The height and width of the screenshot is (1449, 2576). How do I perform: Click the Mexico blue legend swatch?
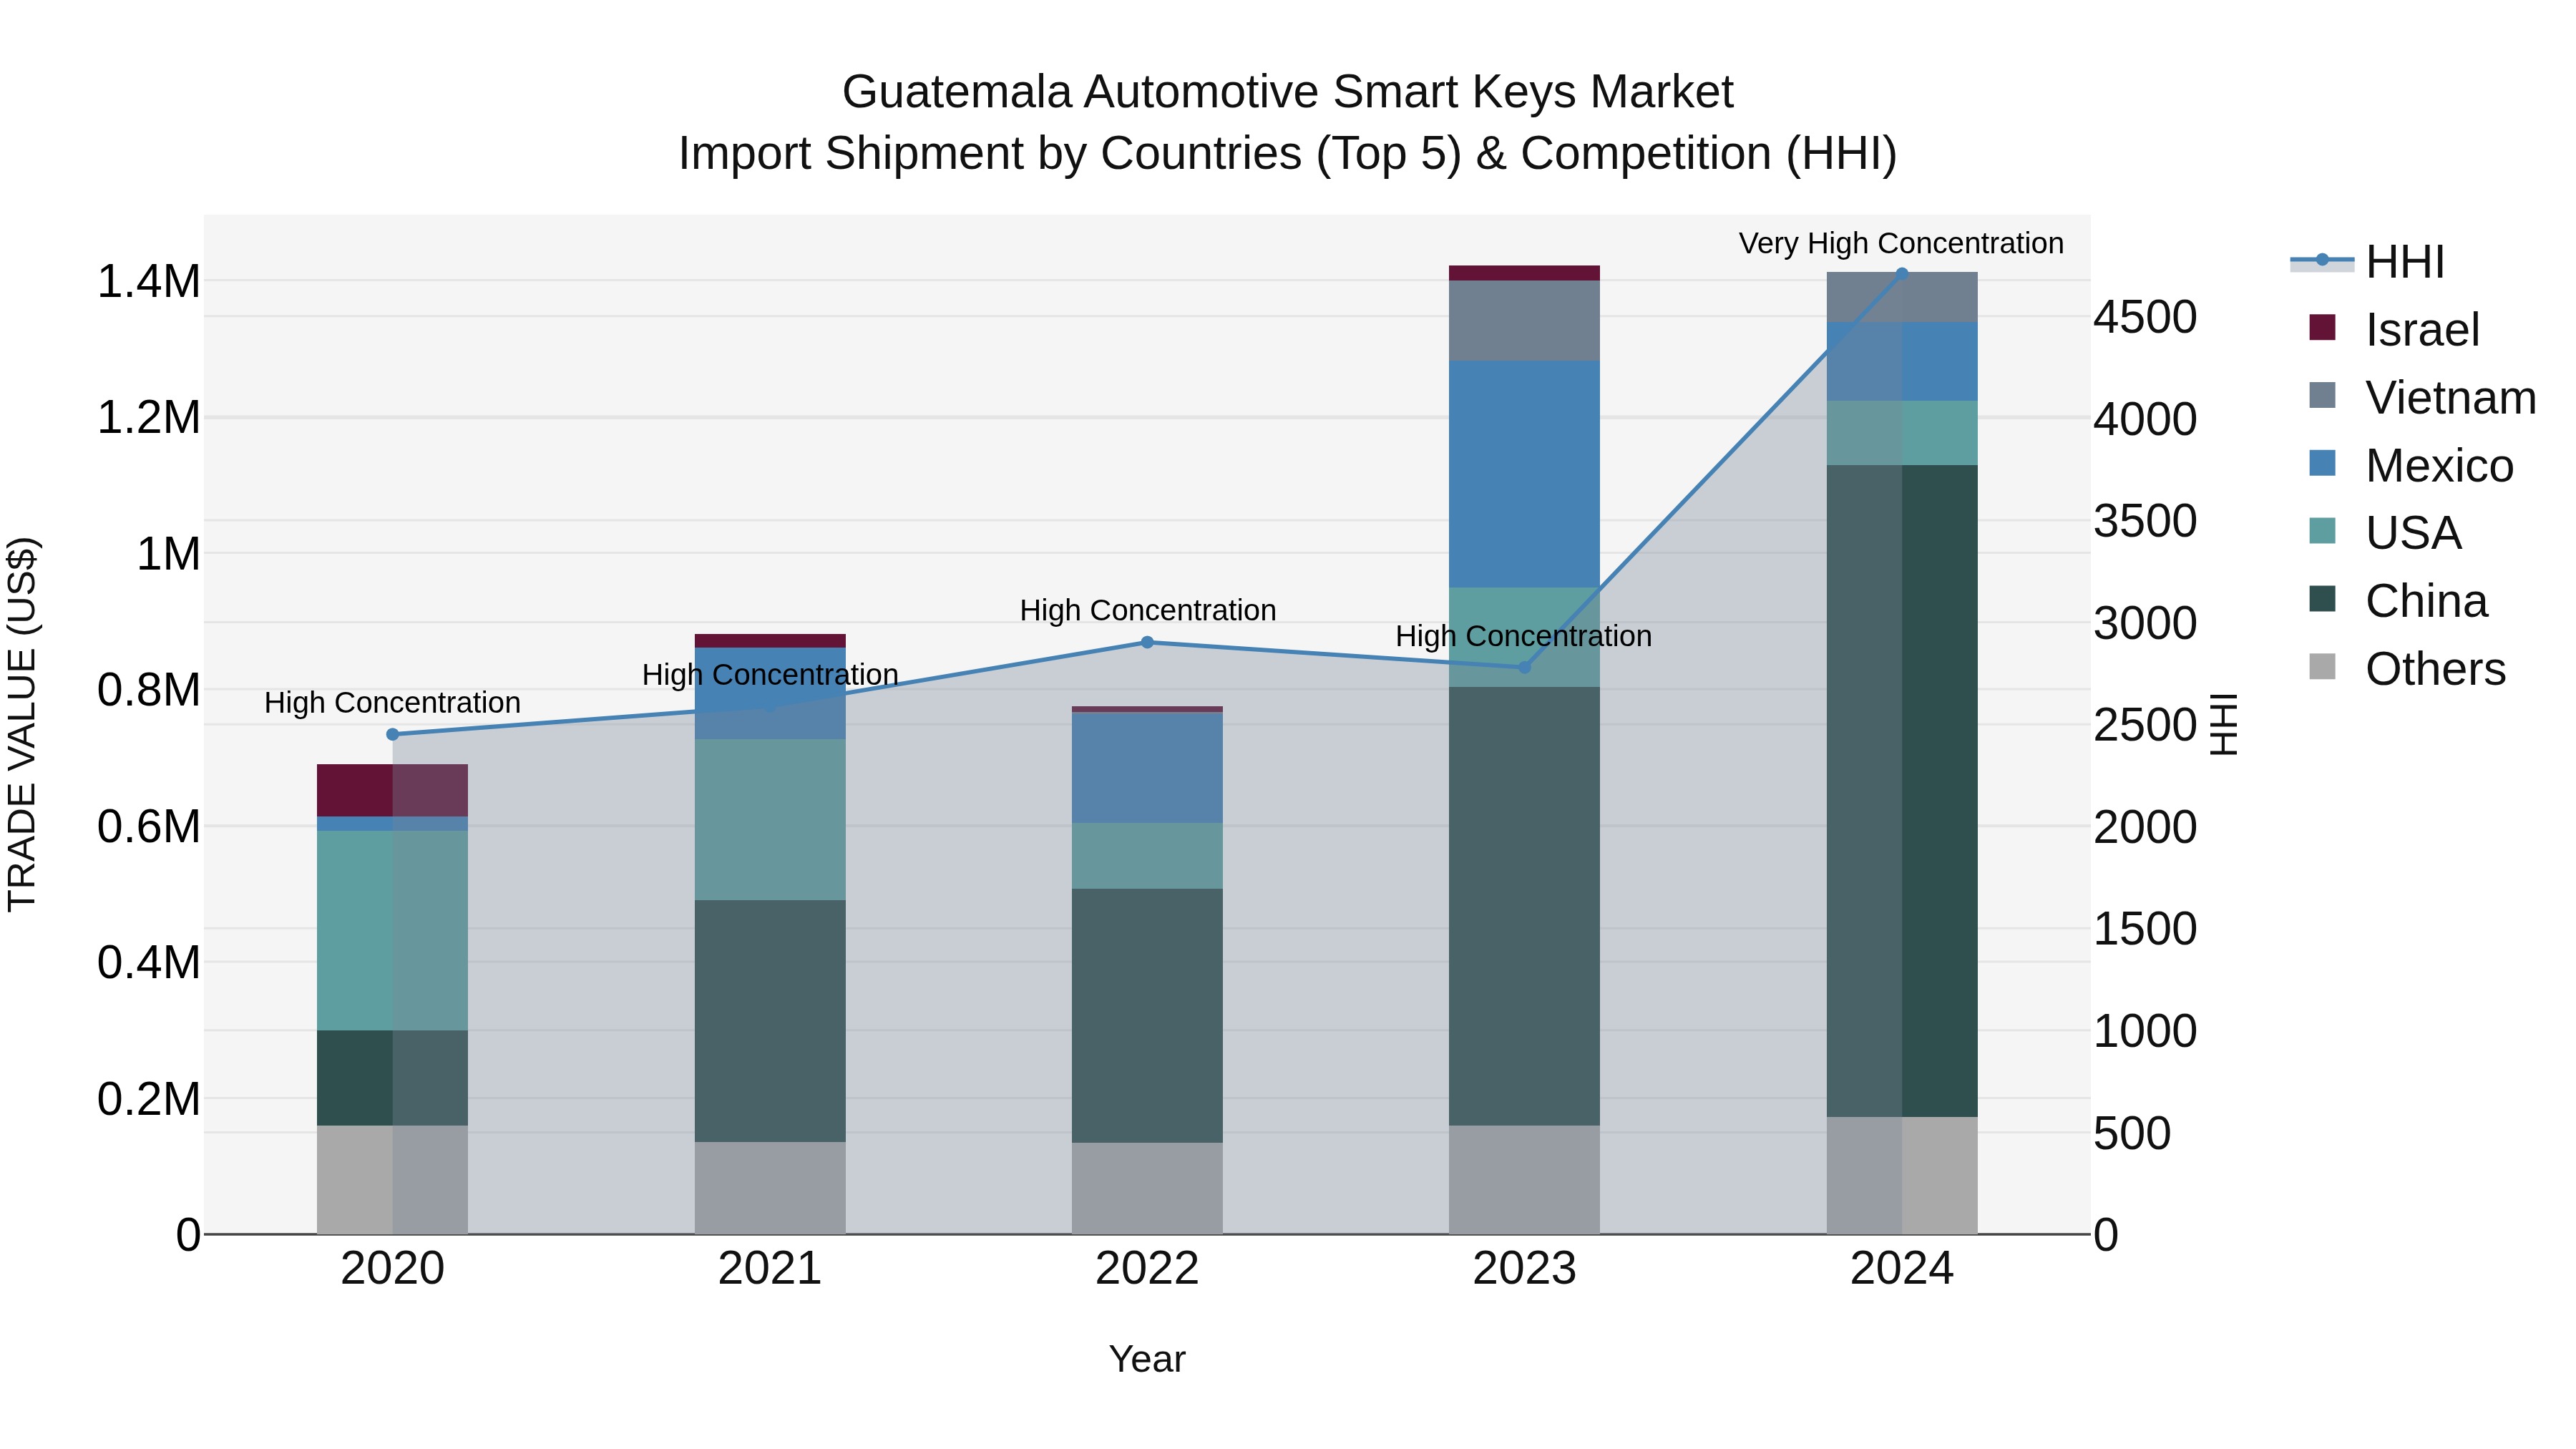coord(2322,463)
